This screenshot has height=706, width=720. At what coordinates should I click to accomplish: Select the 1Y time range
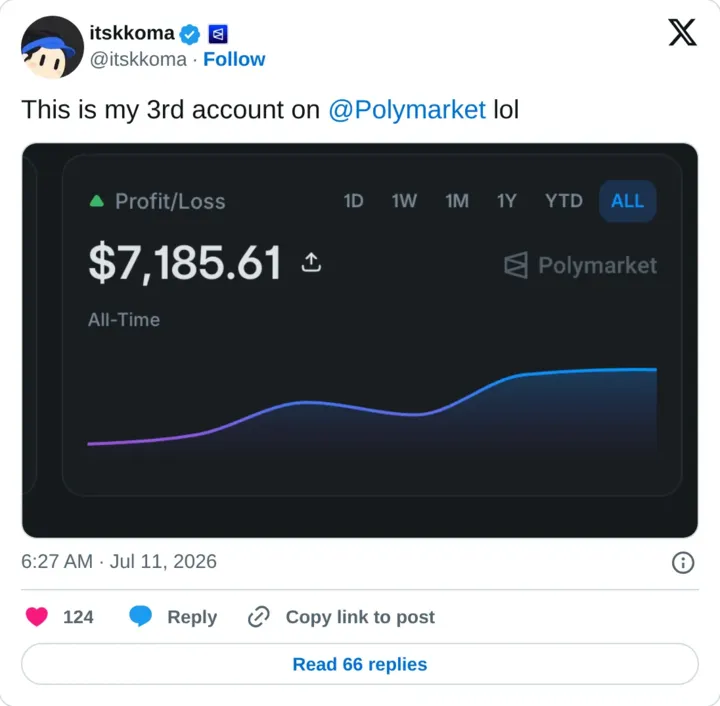(506, 201)
